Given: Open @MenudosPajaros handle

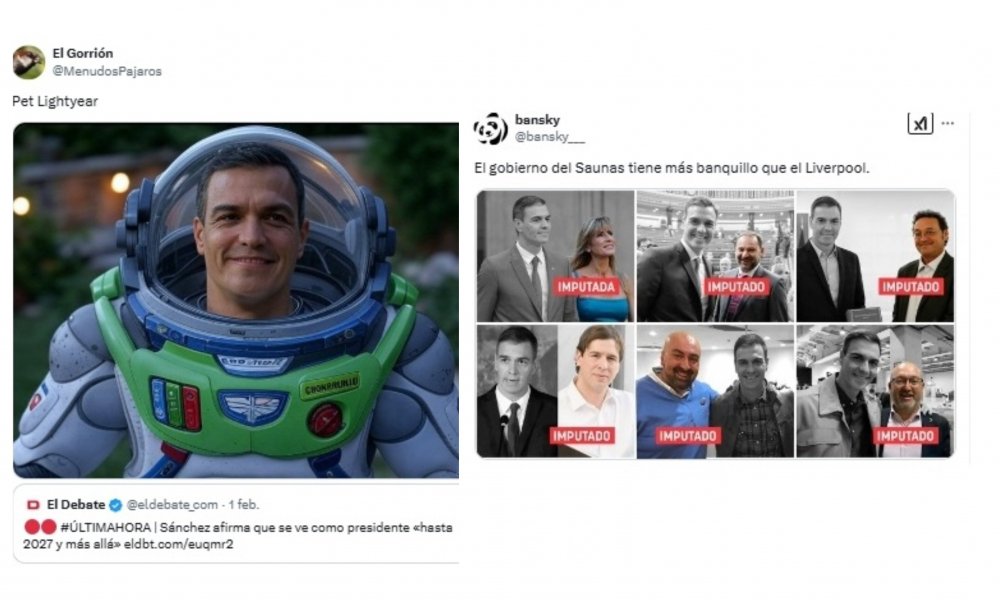Looking at the screenshot, I should pyautogui.click(x=107, y=71).
